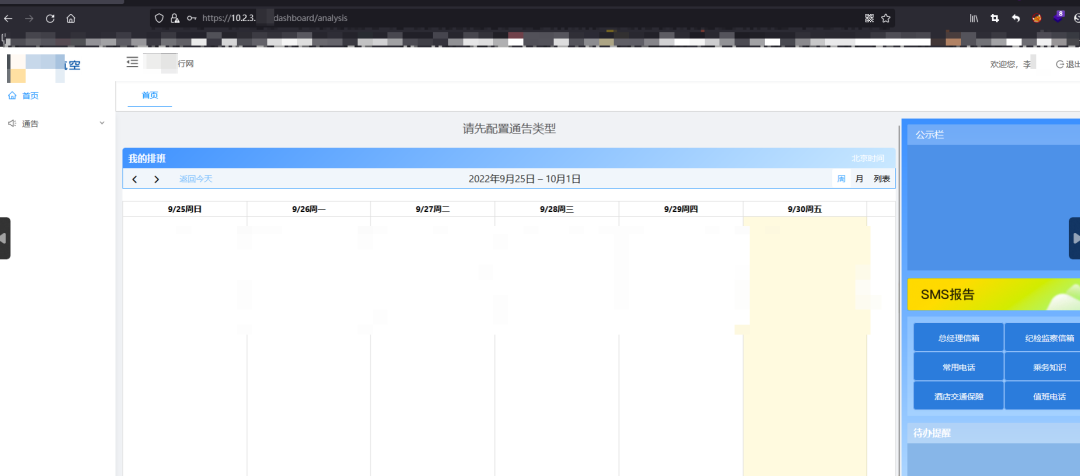Open 值班电话 button
Screen dimensions: 1080x476
point(1043,396)
